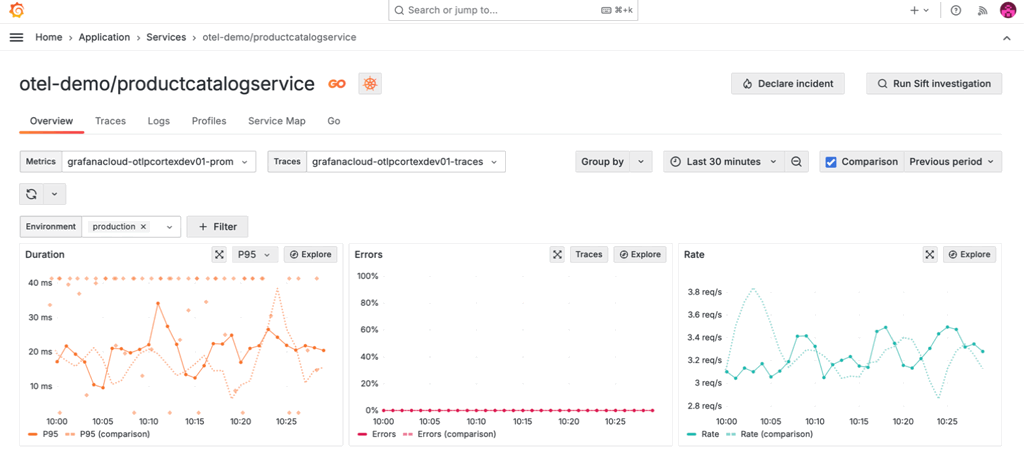This screenshot has width=1024, height=452.
Task: Select the Overview tab
Action: pos(52,121)
